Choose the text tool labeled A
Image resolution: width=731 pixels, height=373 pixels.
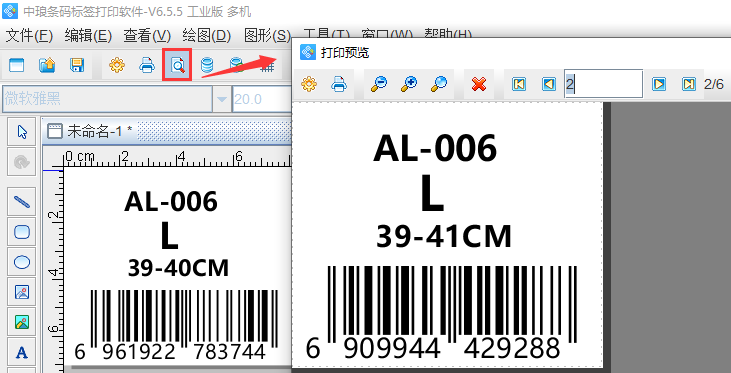[x=22, y=353]
